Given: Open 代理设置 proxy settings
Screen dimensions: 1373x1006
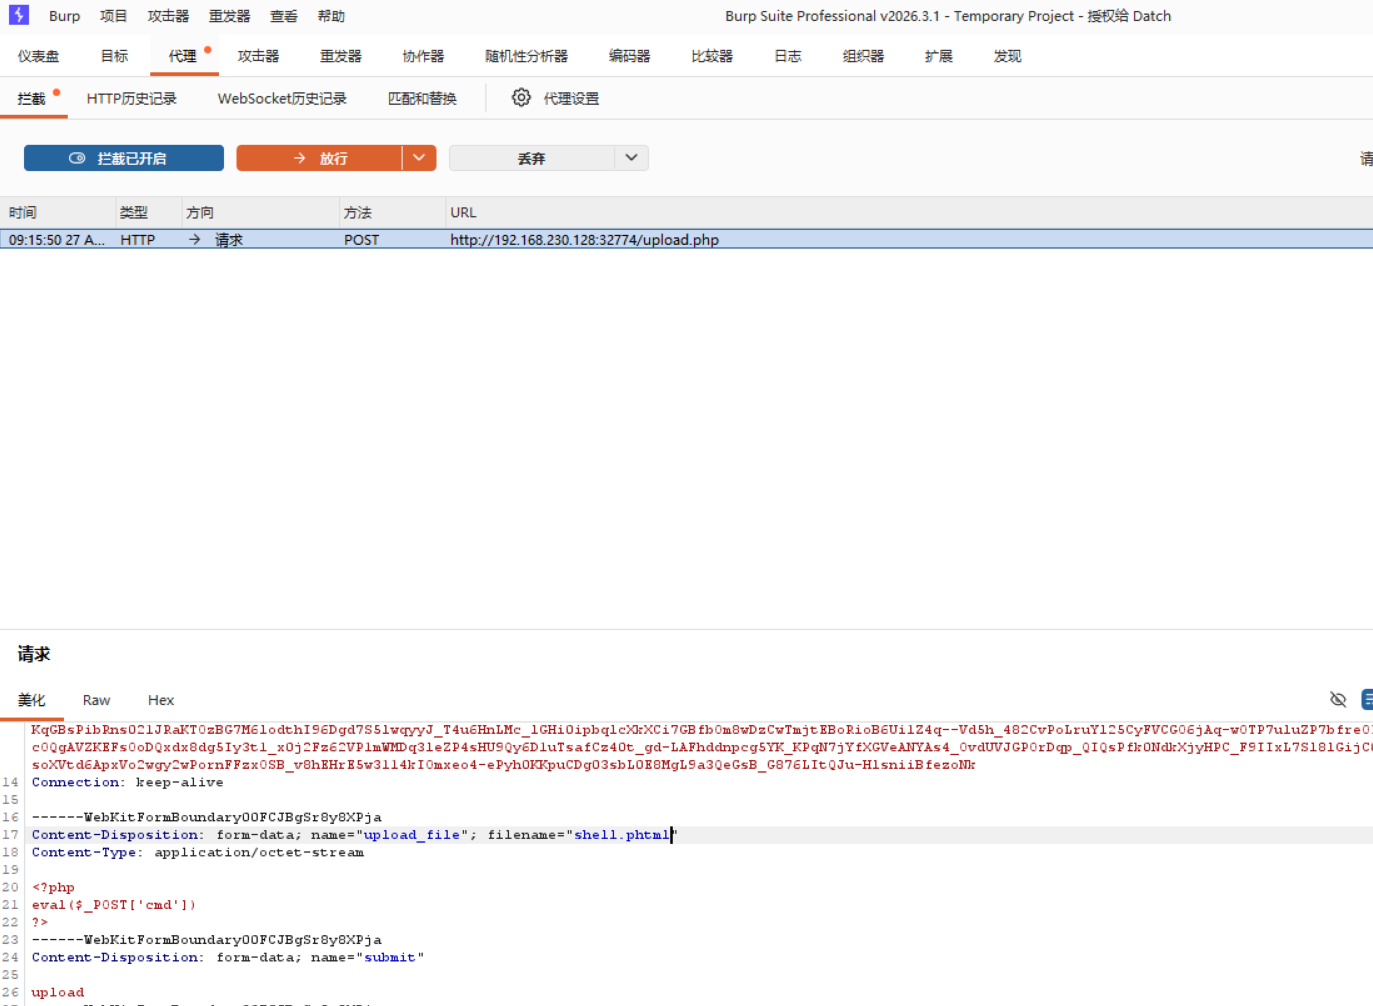Looking at the screenshot, I should [555, 98].
